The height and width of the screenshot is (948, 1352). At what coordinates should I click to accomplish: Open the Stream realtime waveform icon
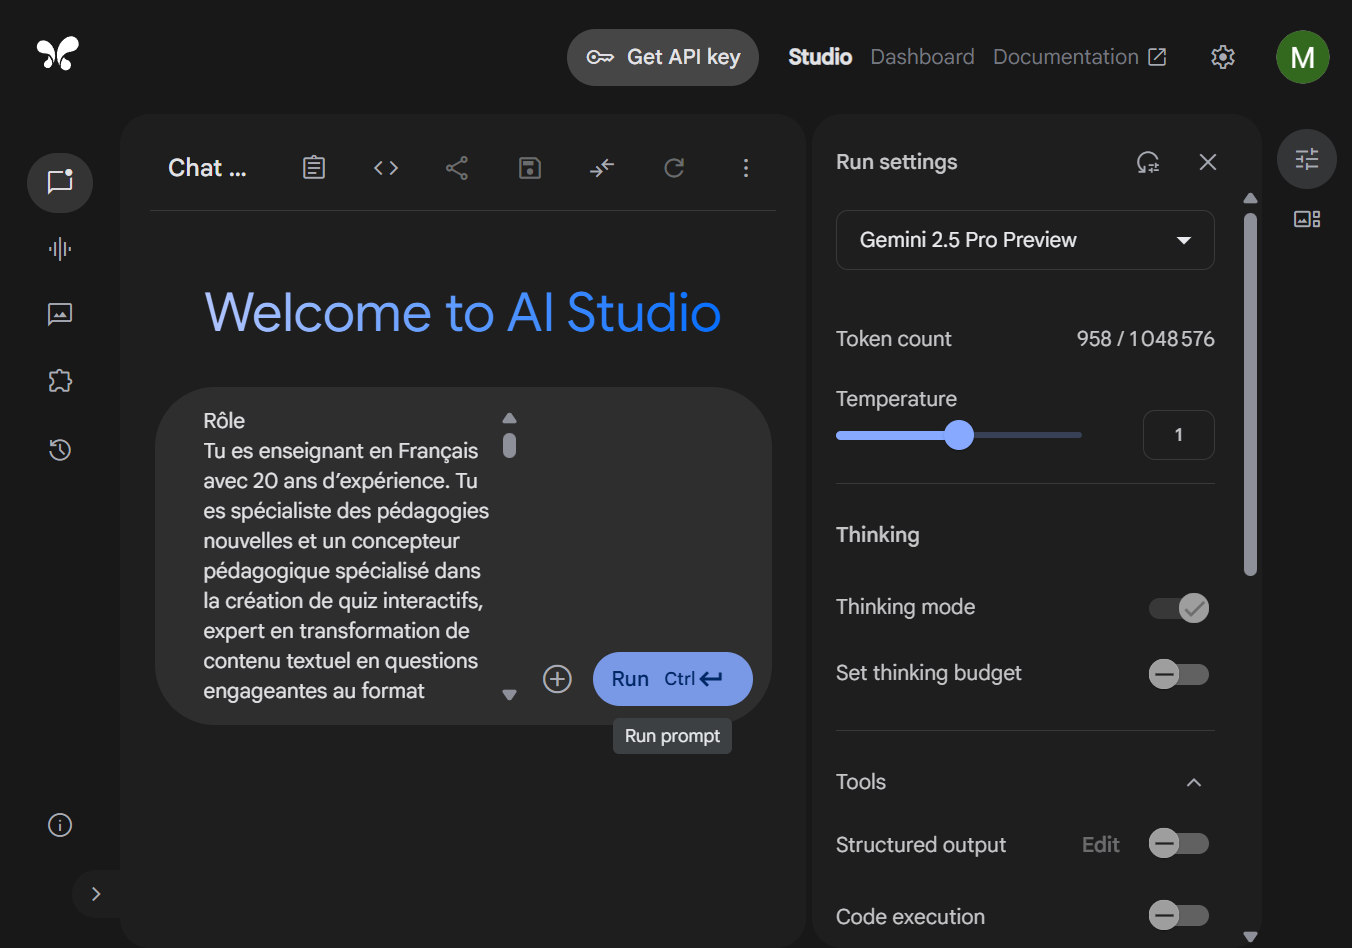(x=60, y=249)
